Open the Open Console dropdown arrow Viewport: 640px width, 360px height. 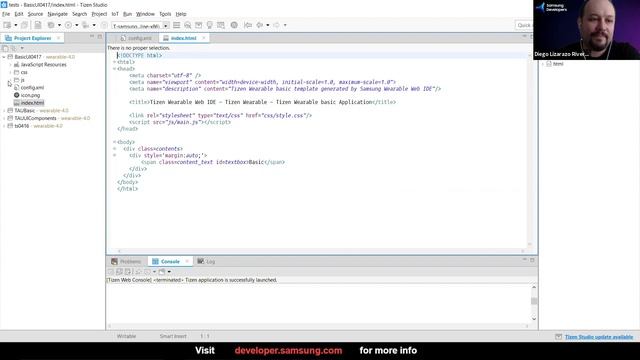pyautogui.click(x=169, y=272)
